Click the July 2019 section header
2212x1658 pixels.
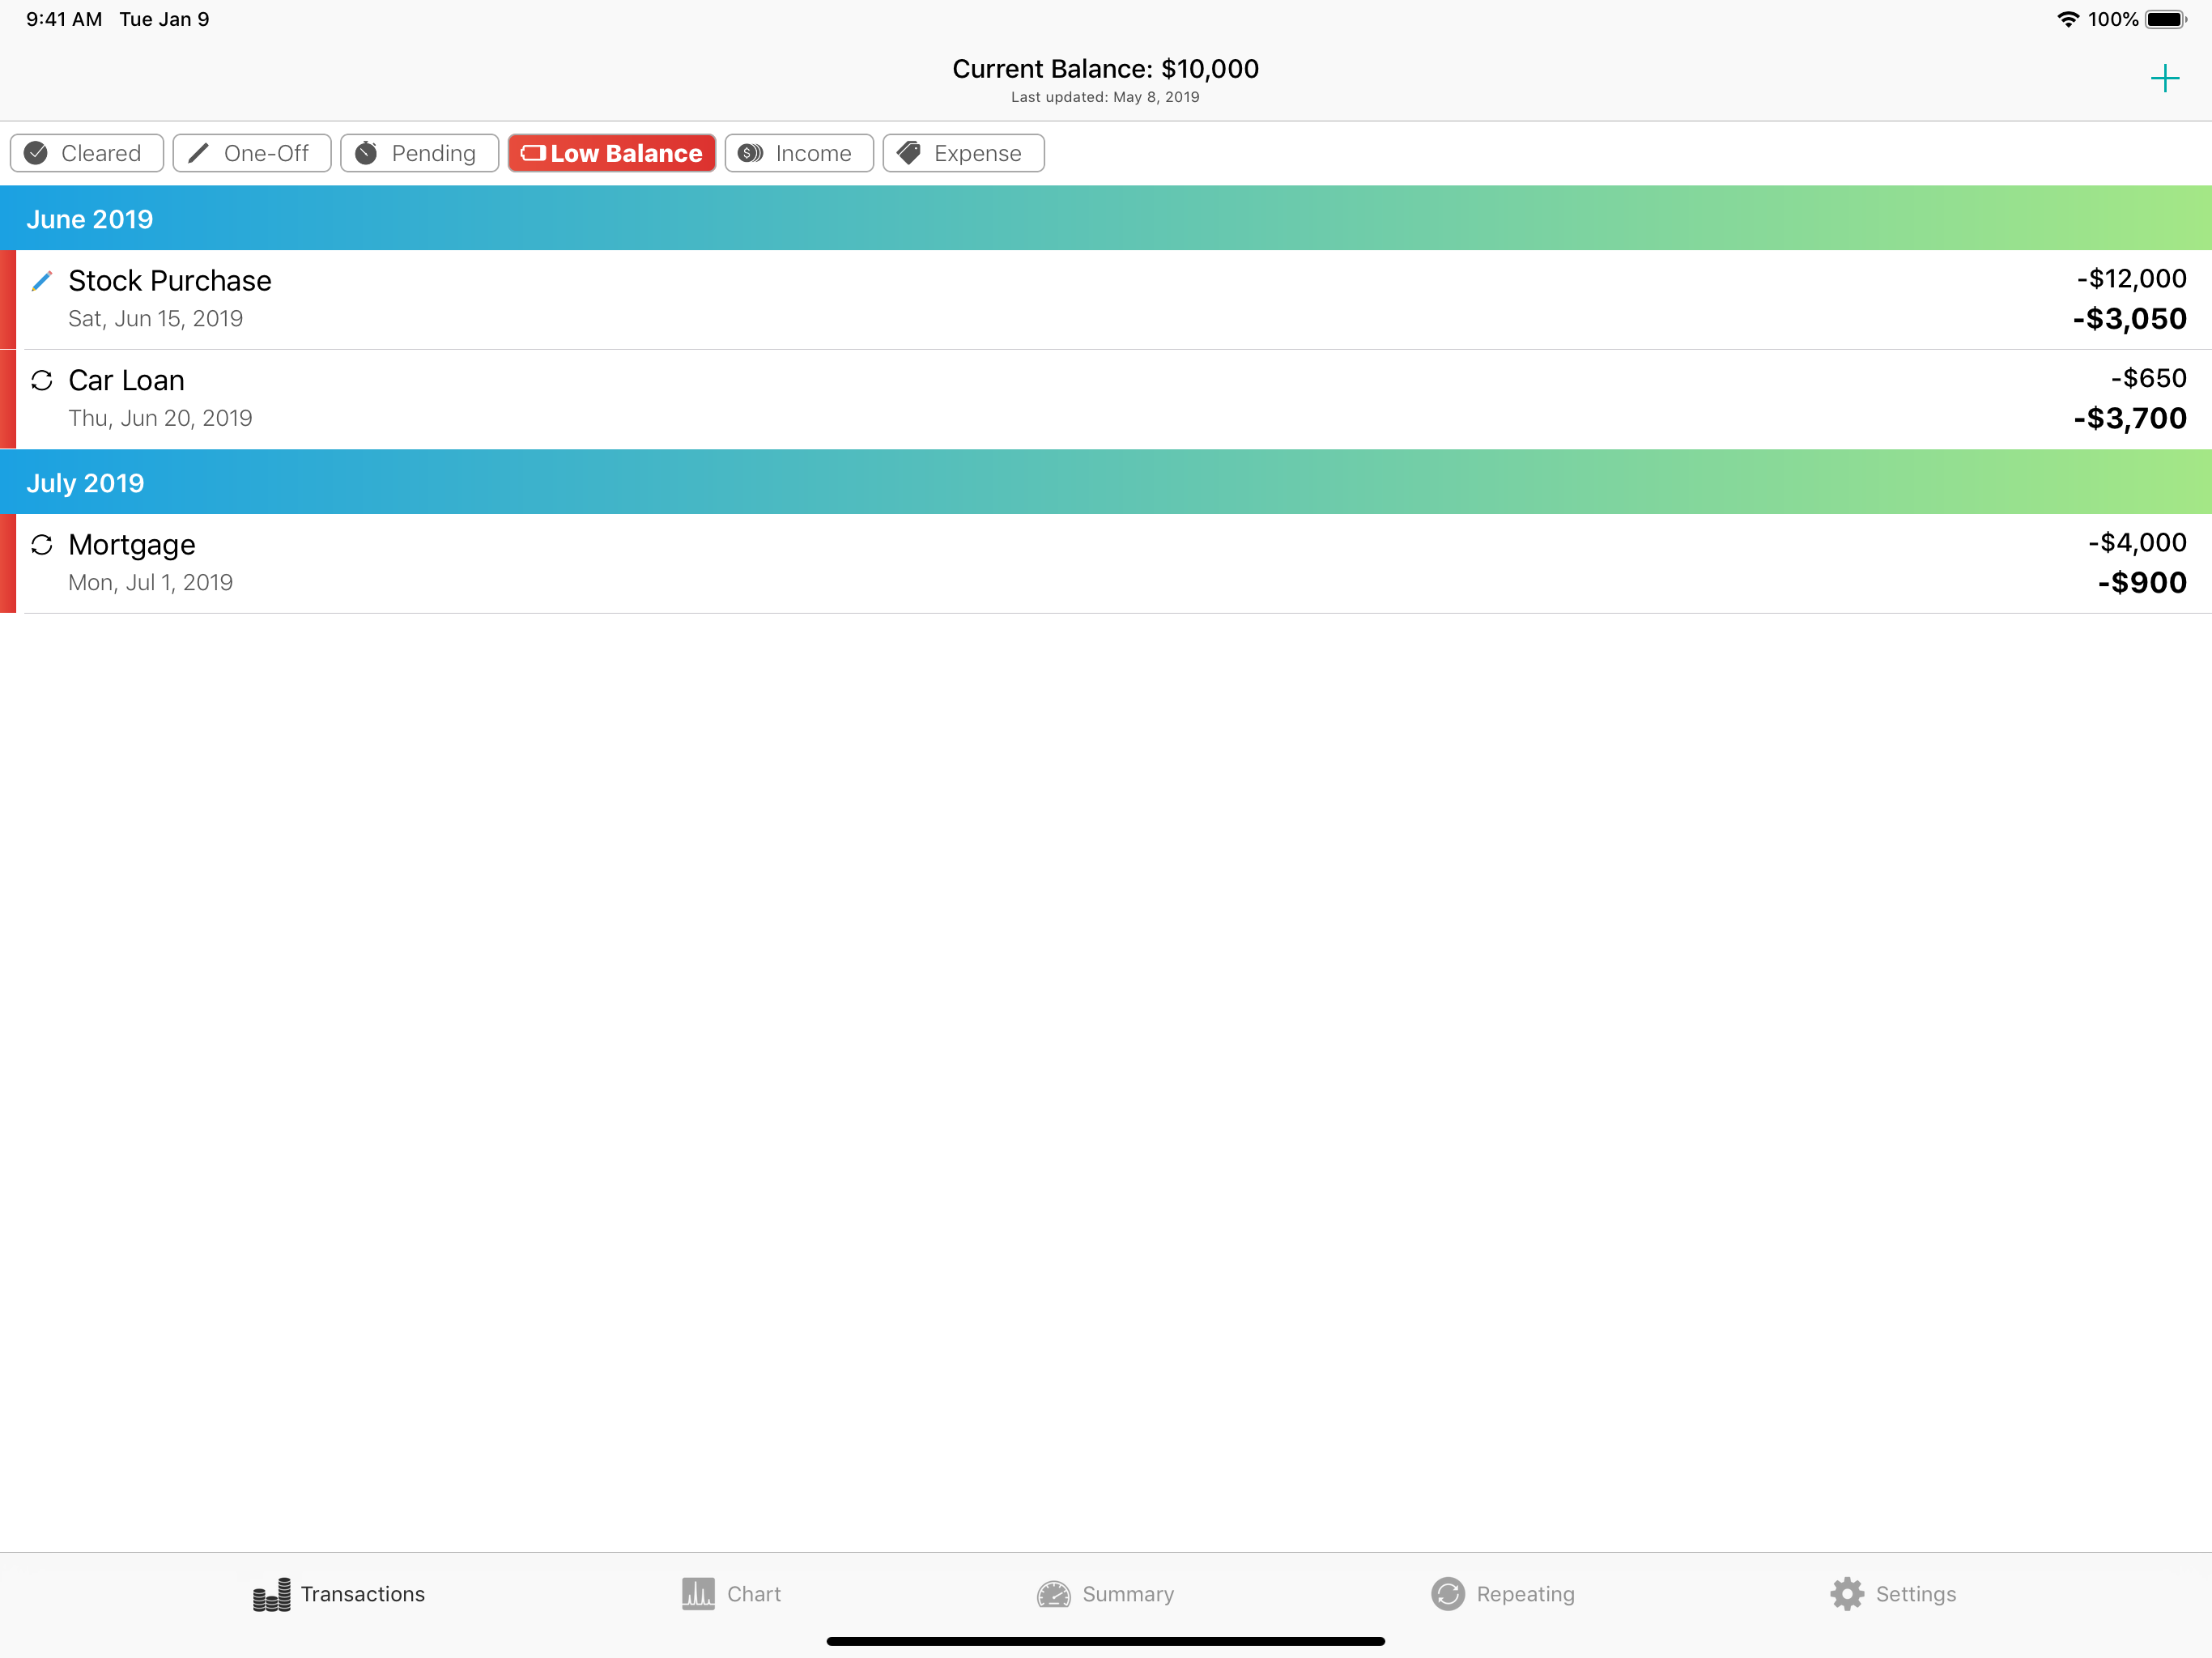[1106, 482]
